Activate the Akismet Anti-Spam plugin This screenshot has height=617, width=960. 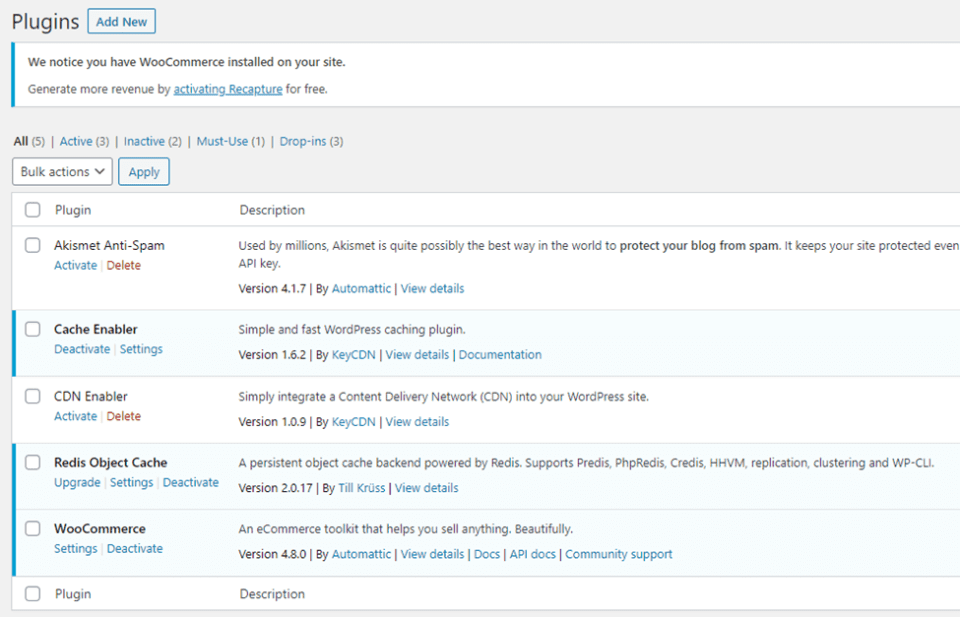click(75, 266)
